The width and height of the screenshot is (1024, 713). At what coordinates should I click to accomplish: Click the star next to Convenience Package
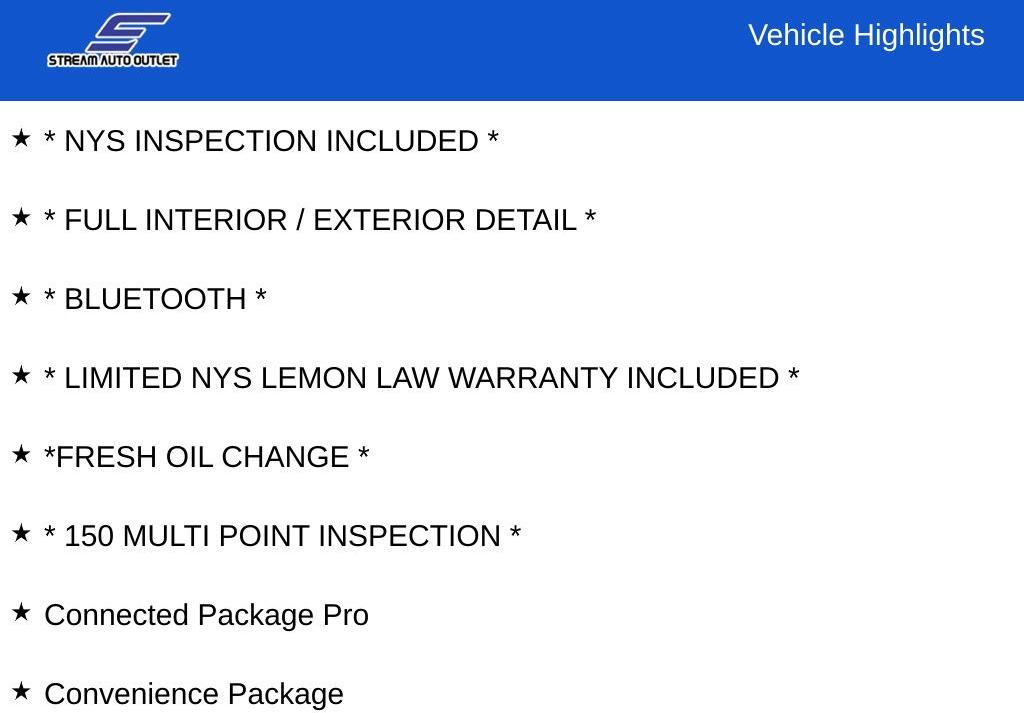pos(22,691)
